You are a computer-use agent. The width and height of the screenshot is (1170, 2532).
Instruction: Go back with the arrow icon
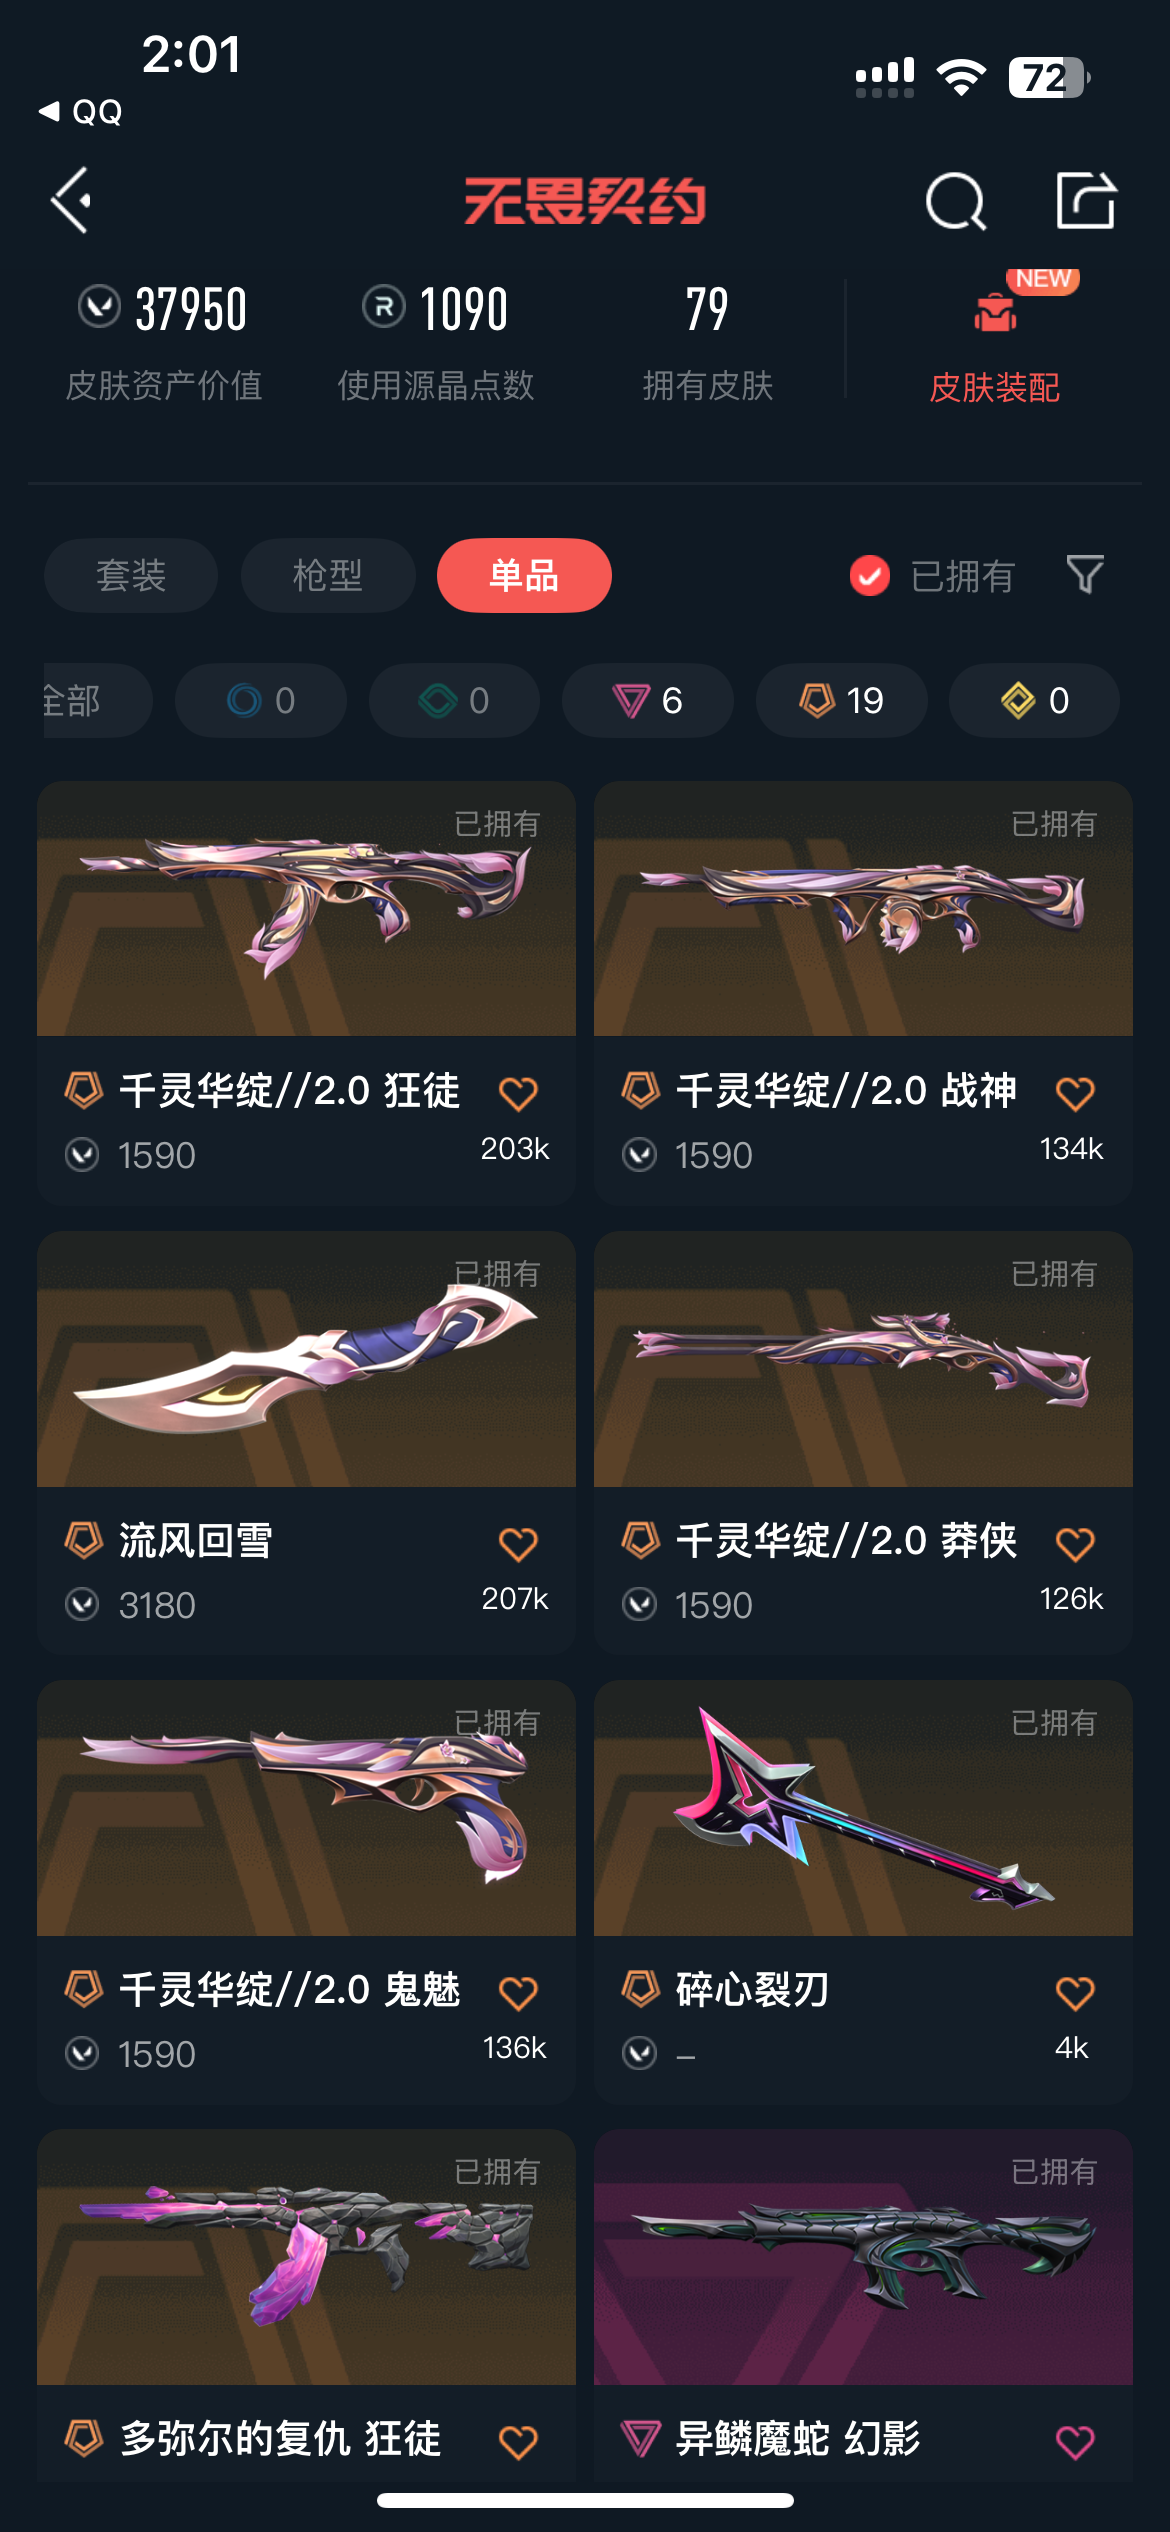(x=72, y=201)
